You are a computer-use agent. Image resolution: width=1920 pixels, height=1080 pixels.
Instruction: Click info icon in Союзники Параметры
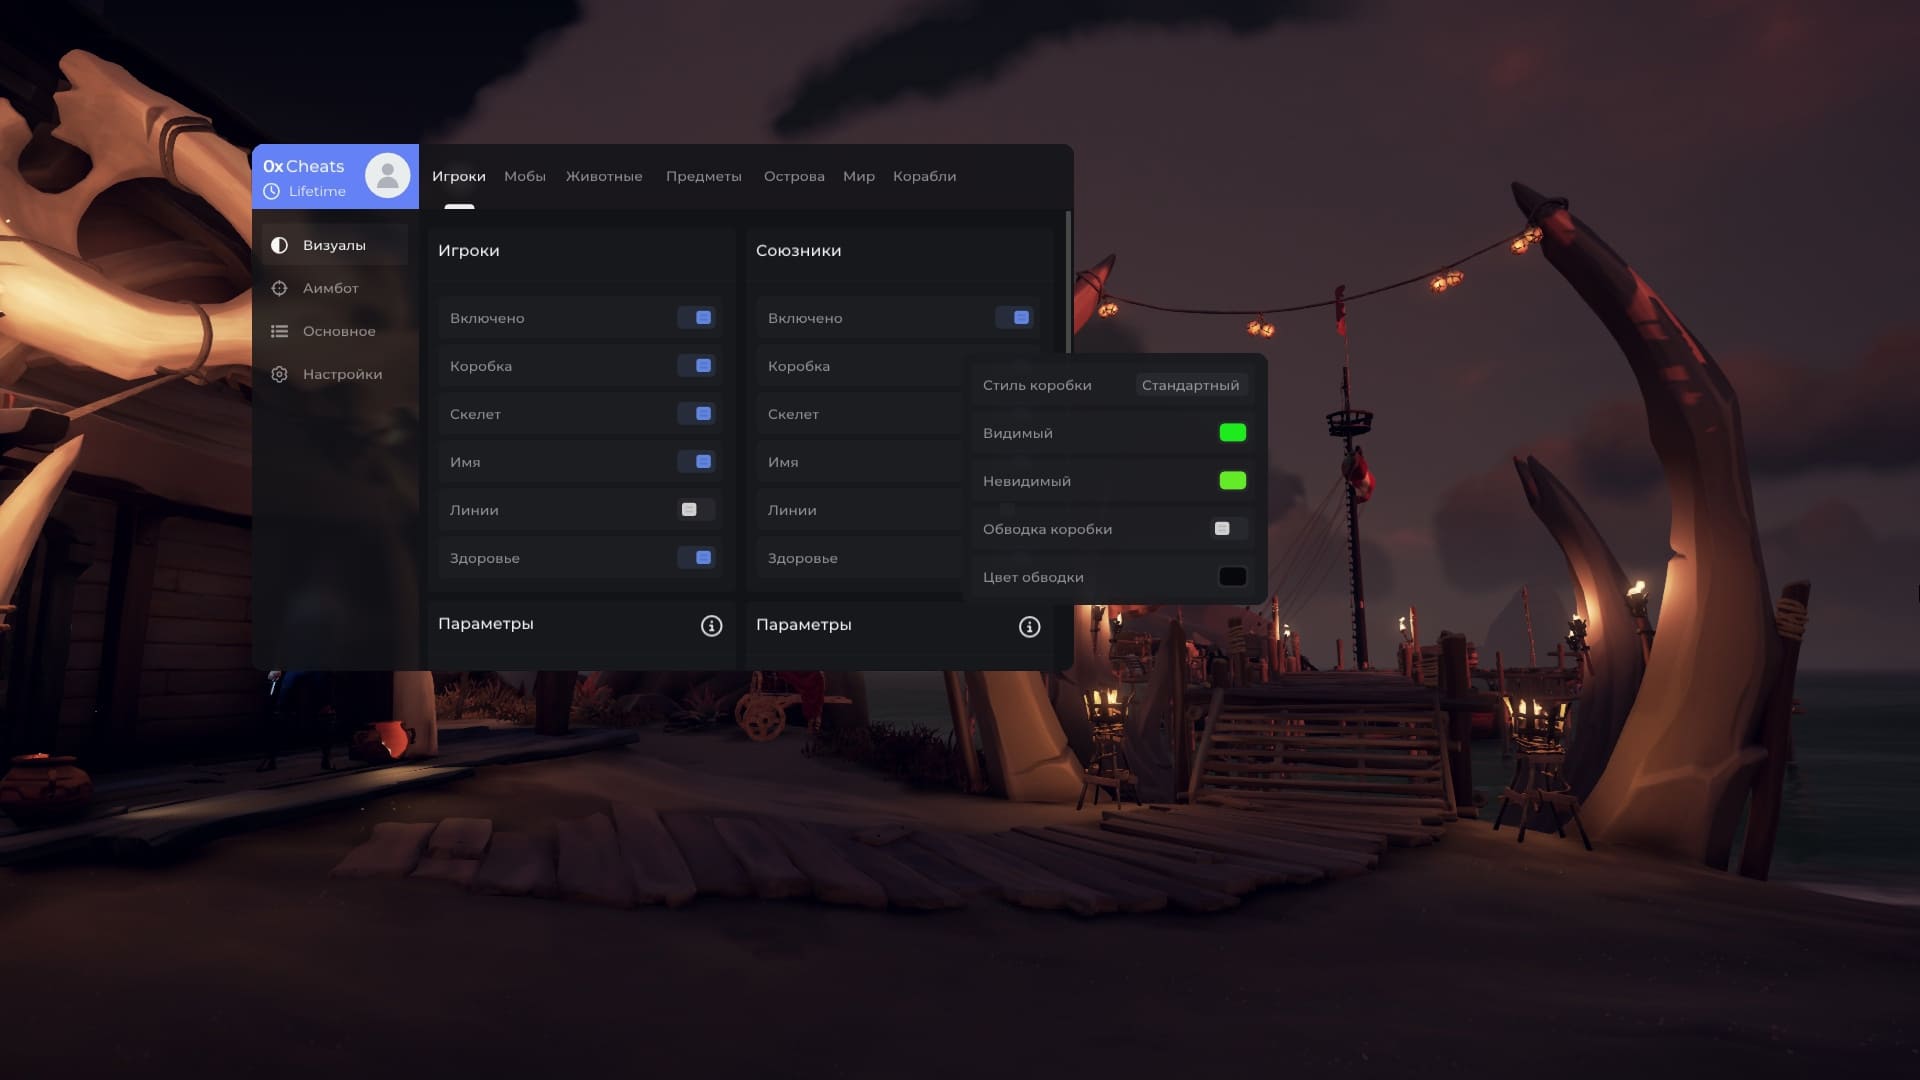click(x=1029, y=627)
